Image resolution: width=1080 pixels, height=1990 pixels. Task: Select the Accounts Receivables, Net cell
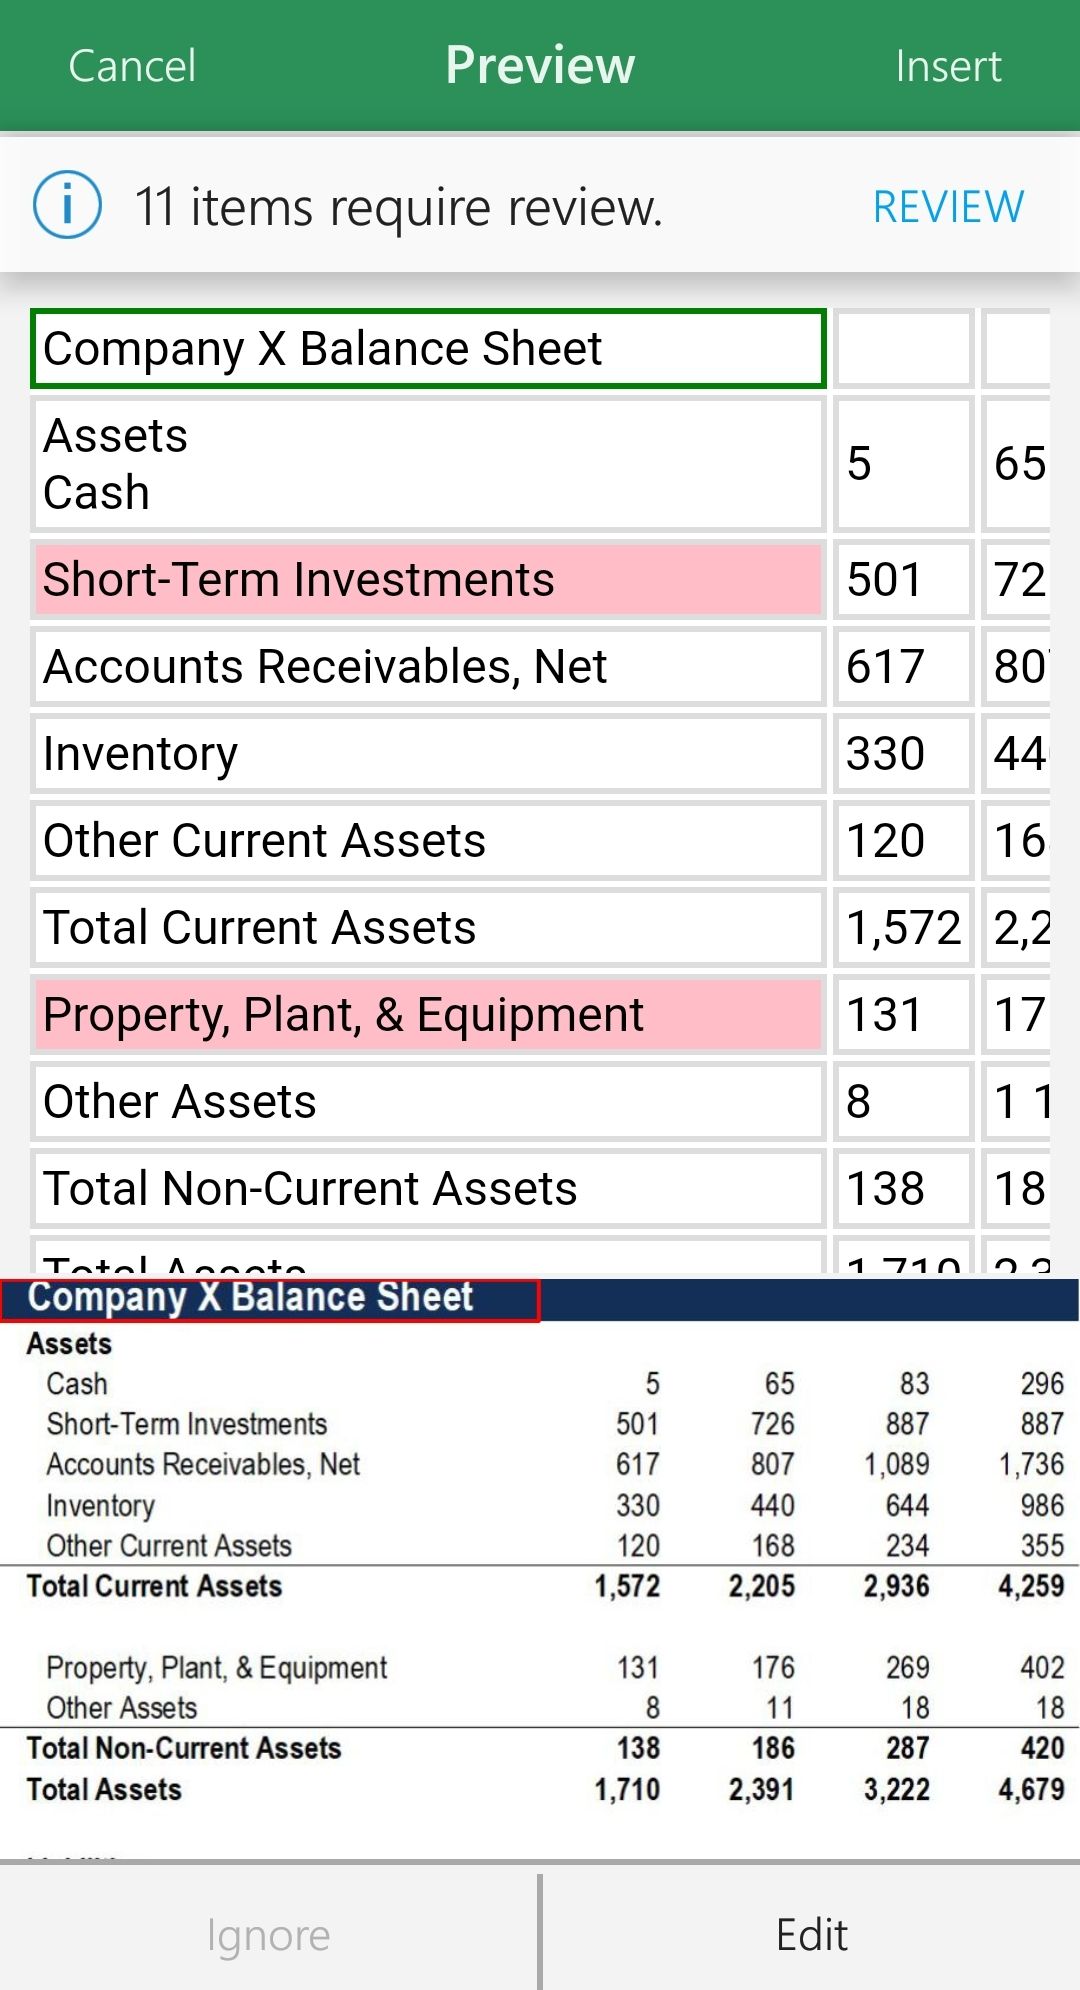(427, 666)
